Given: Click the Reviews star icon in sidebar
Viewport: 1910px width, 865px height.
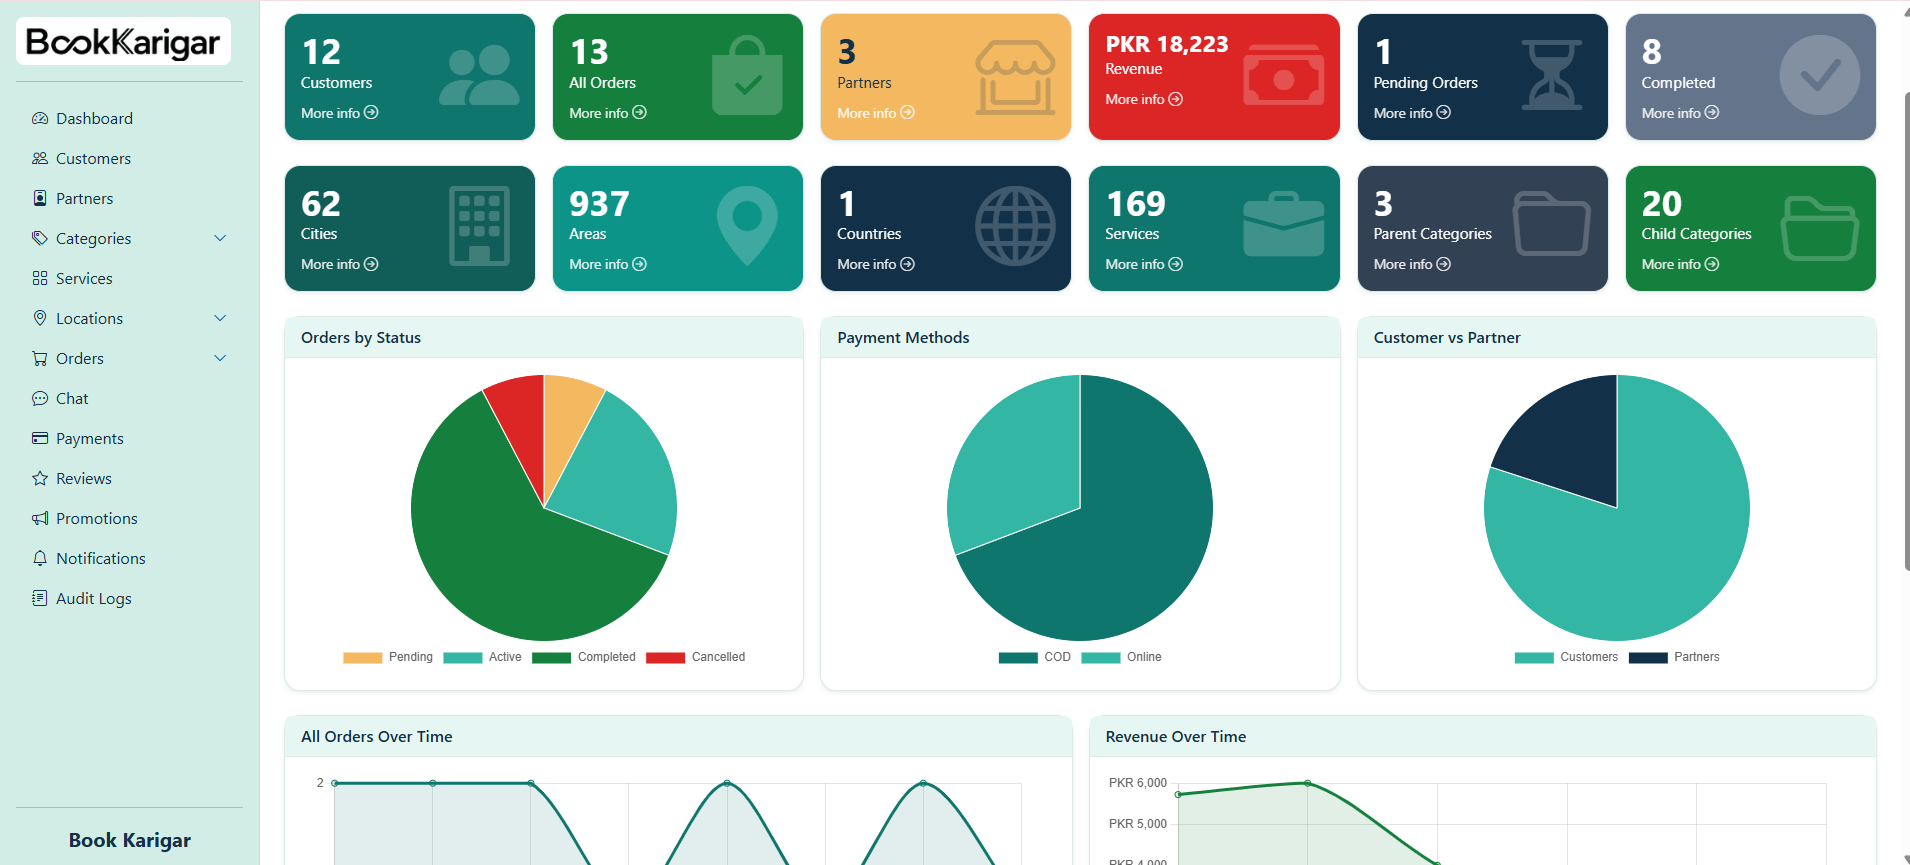Looking at the screenshot, I should (40, 478).
